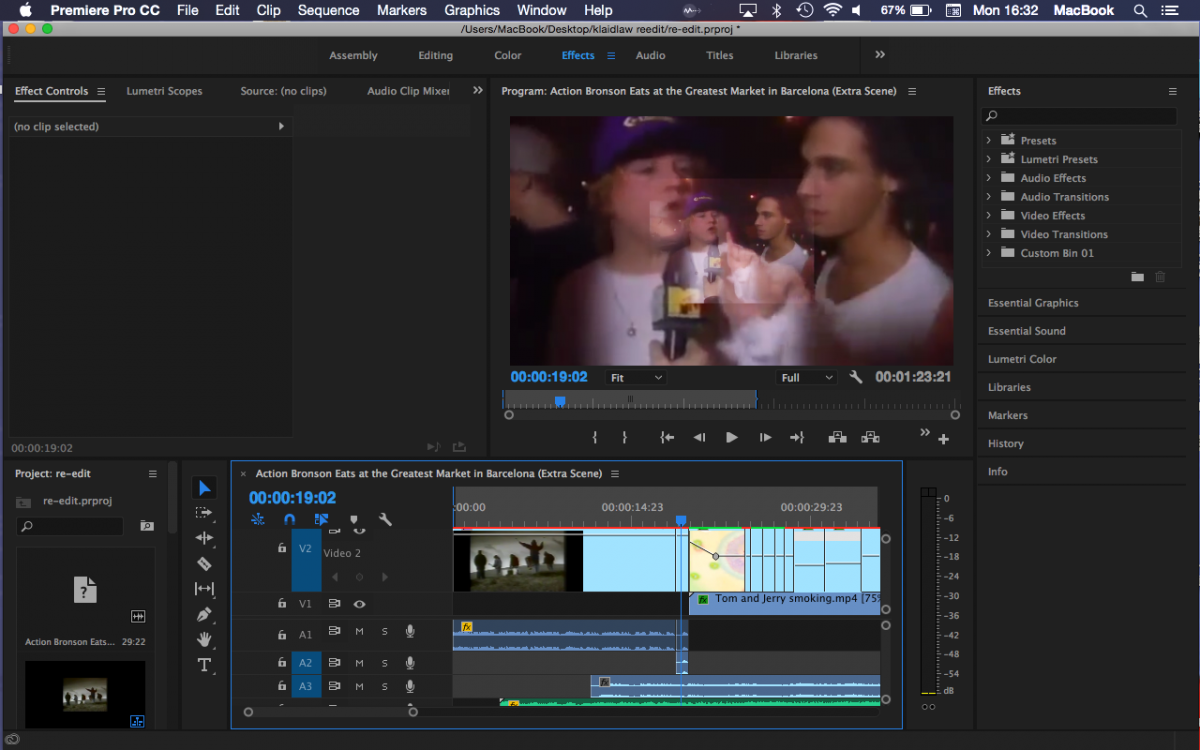Open the Fit zoom level dropdown

[x=636, y=378]
